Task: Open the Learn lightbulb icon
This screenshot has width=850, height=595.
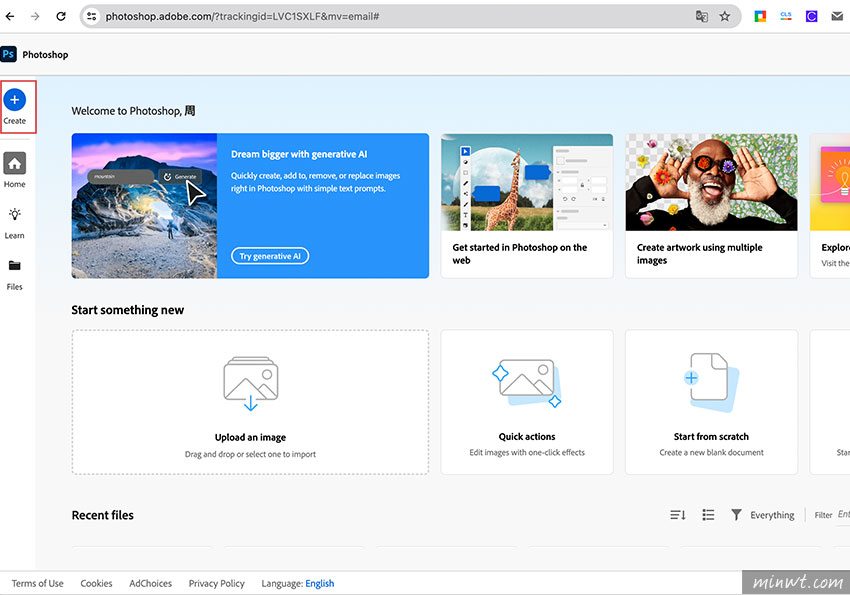Action: [15, 215]
